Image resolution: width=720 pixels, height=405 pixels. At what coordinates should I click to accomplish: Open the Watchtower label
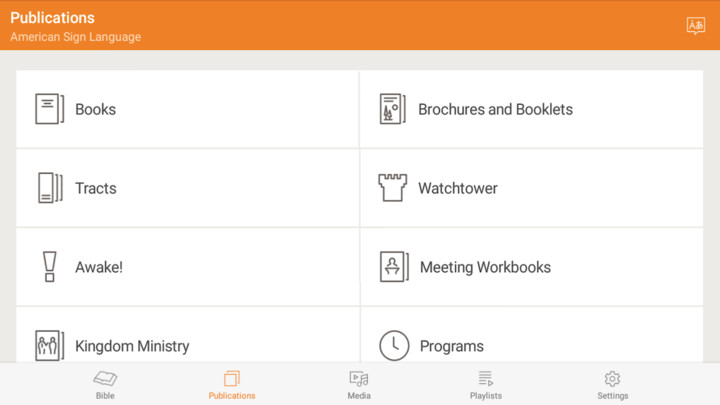coord(457,188)
